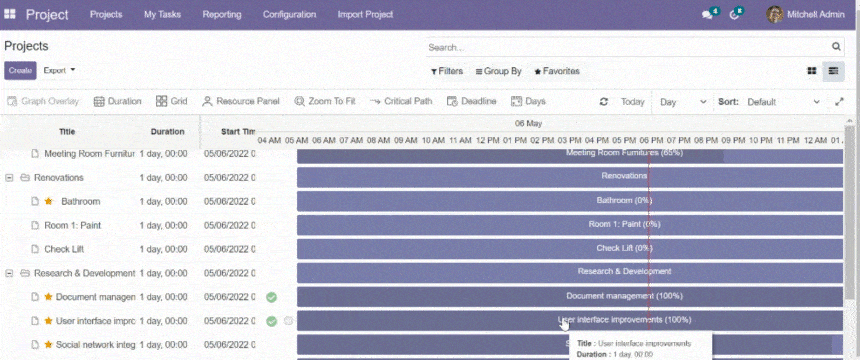Open the Reporting menu
This screenshot has width=860, height=360.
[x=222, y=15]
